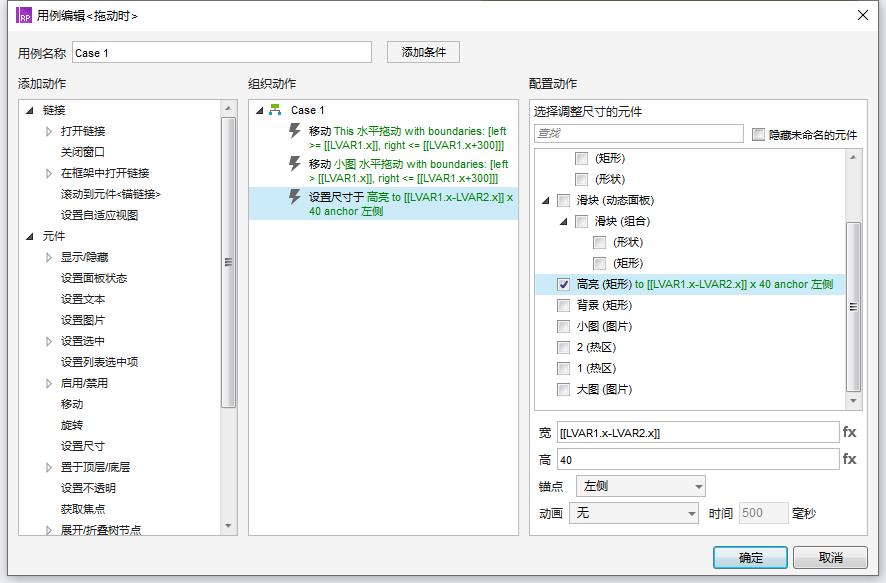Collapse the 滑块 (动态面板) tree node
Image resolution: width=886 pixels, height=583 pixels.
(x=546, y=200)
